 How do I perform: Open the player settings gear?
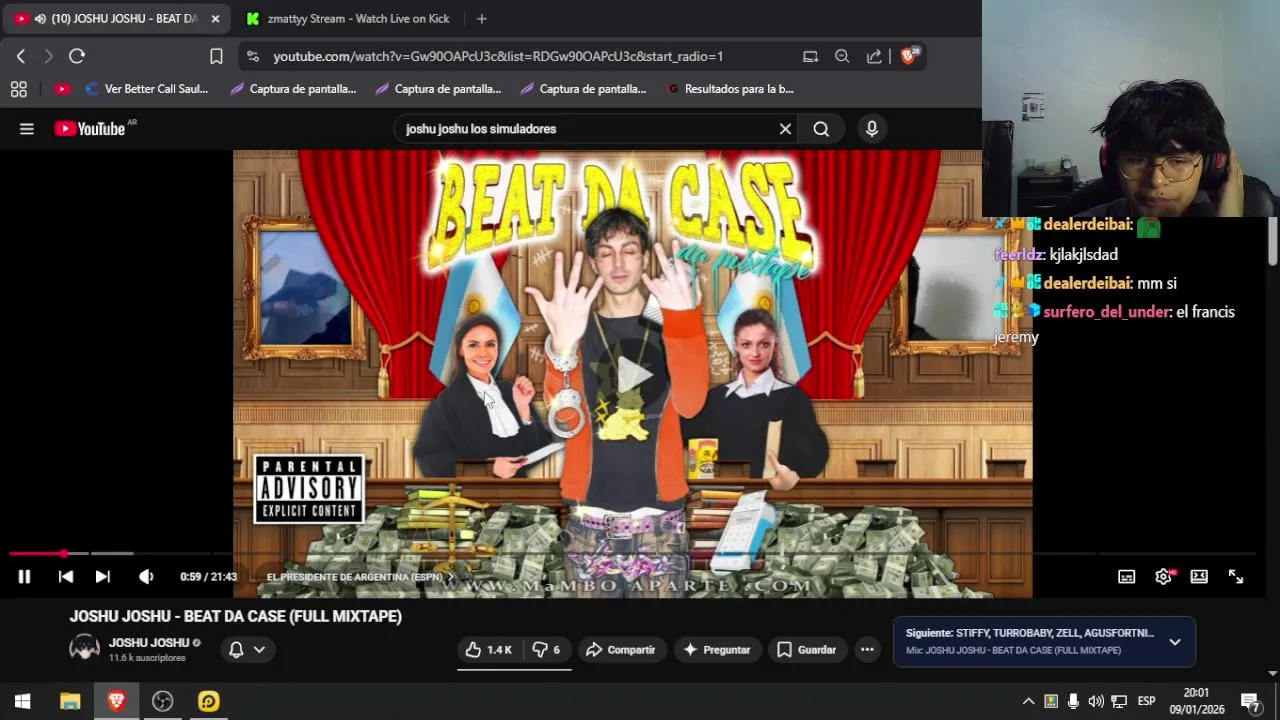tap(1163, 576)
